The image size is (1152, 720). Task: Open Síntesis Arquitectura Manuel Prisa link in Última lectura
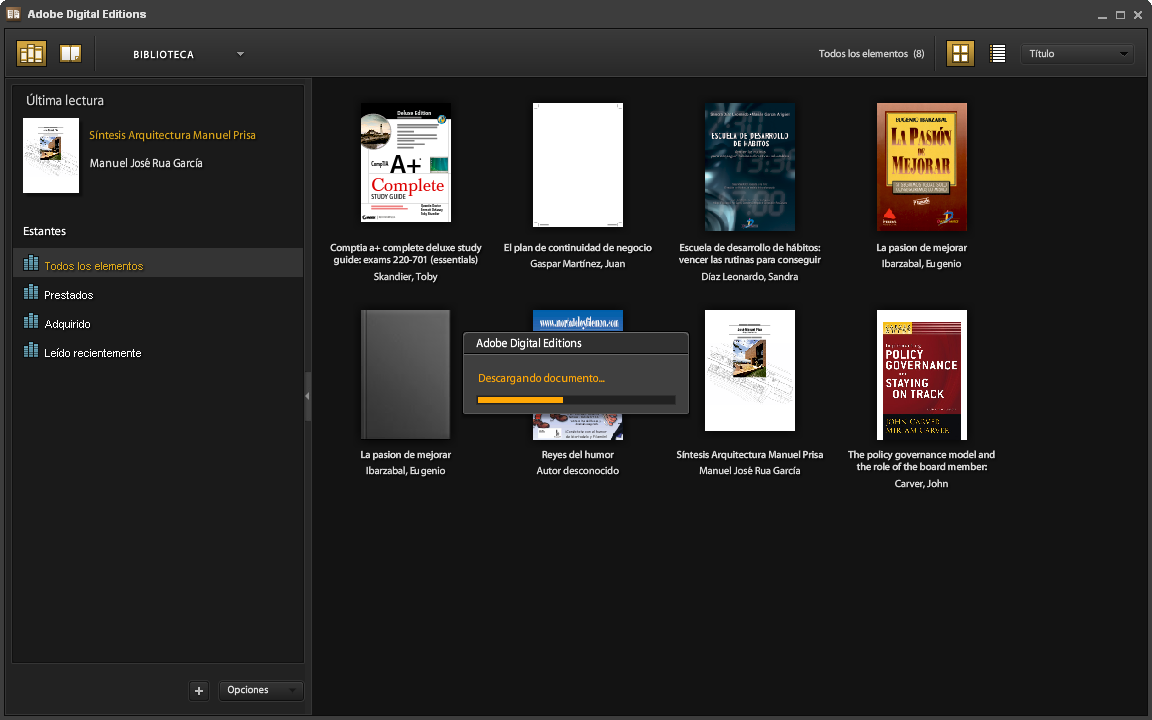pos(172,135)
